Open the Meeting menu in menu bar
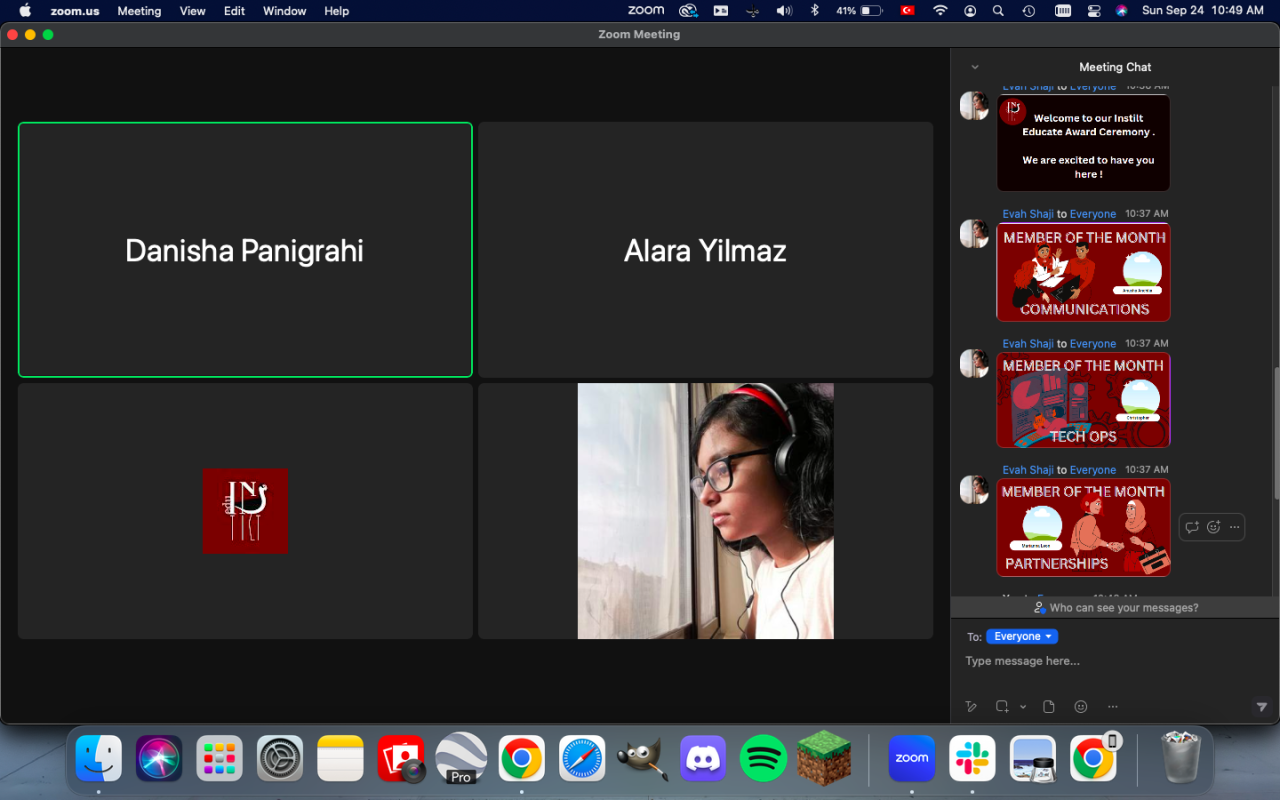Image resolution: width=1280 pixels, height=800 pixels. (x=139, y=11)
